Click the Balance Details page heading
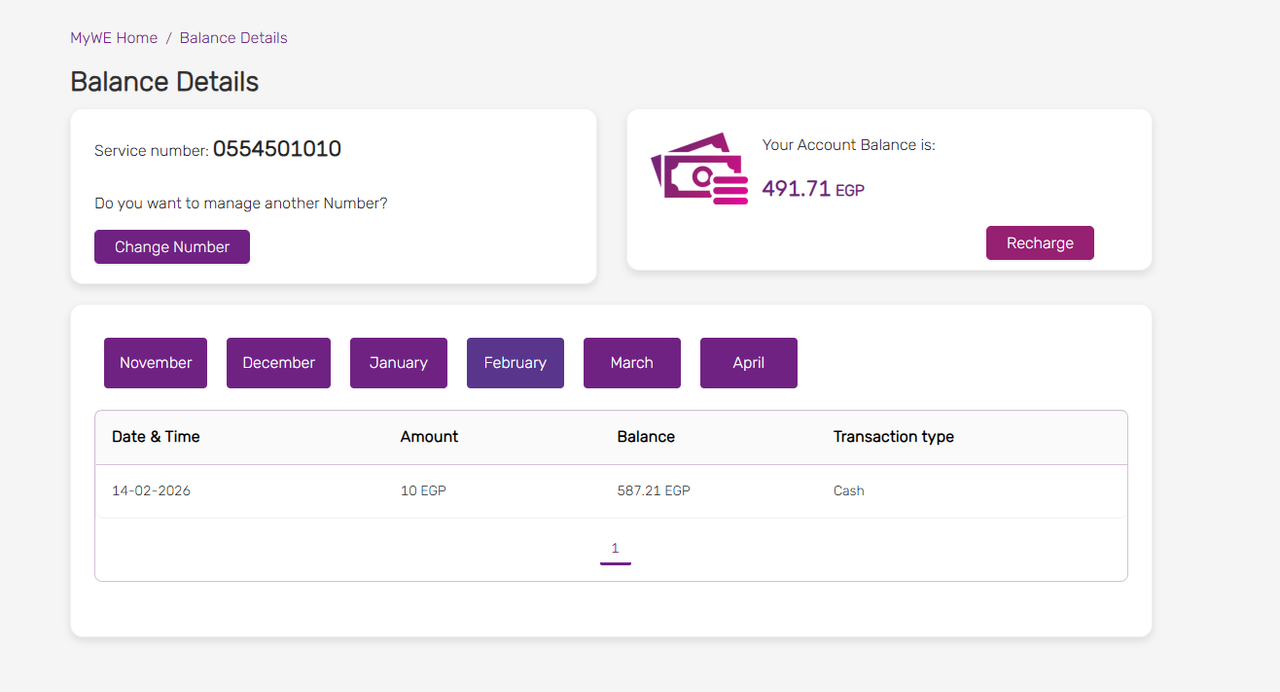The width and height of the screenshot is (1280, 692). click(x=165, y=82)
